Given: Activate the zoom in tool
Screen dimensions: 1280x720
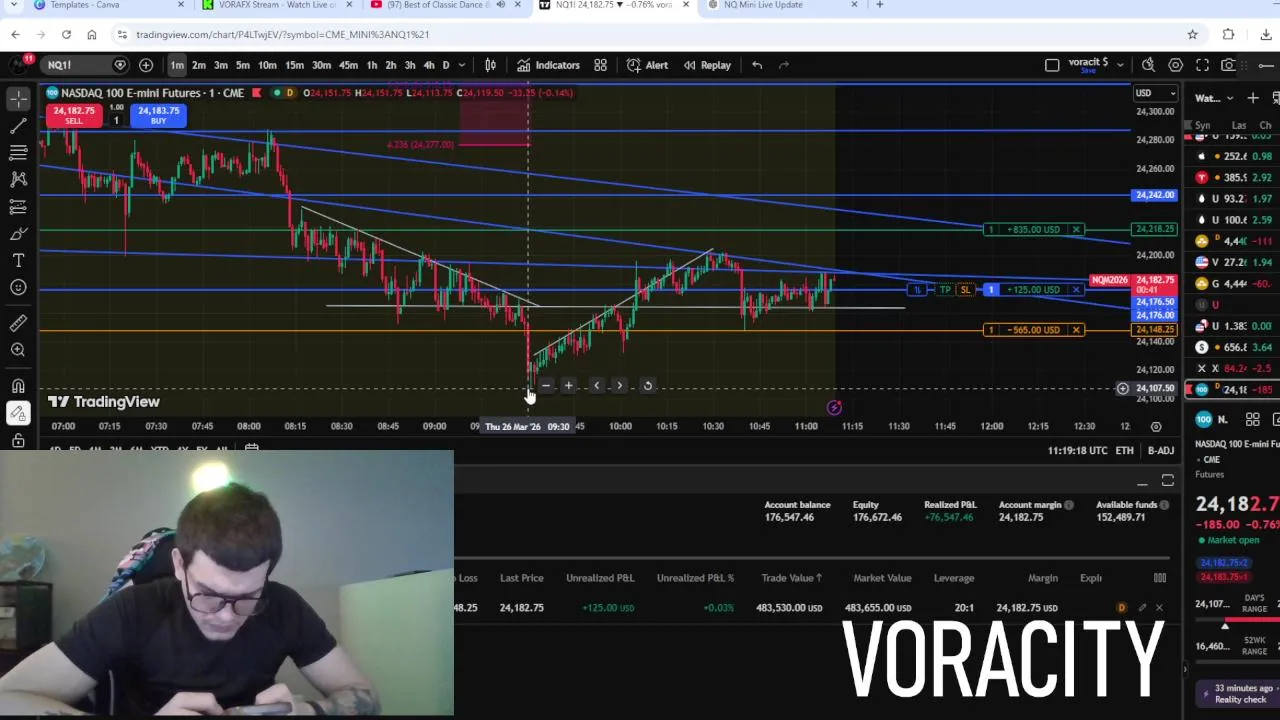Looking at the screenshot, I should point(18,350).
